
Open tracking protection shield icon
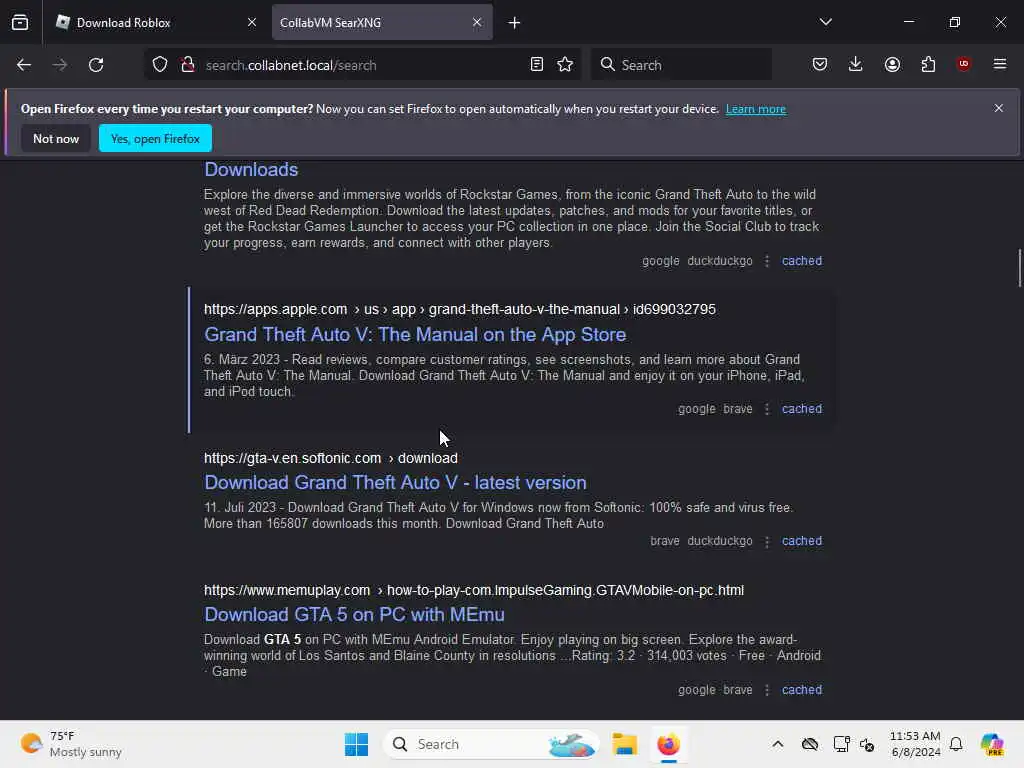[160, 65]
